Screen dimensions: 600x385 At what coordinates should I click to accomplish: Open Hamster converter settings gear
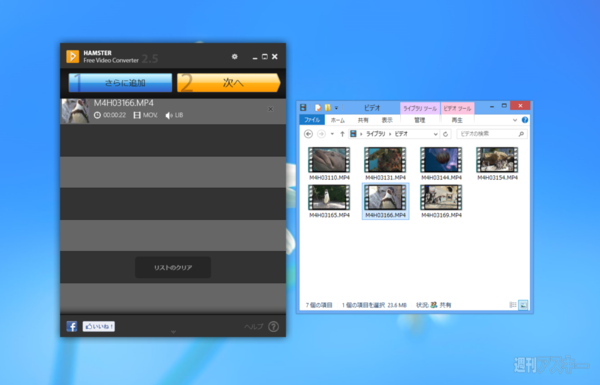pos(235,57)
